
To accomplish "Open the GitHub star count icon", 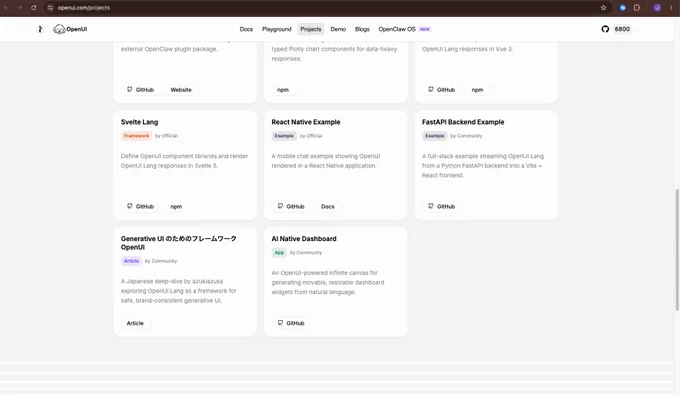I will 605,29.
